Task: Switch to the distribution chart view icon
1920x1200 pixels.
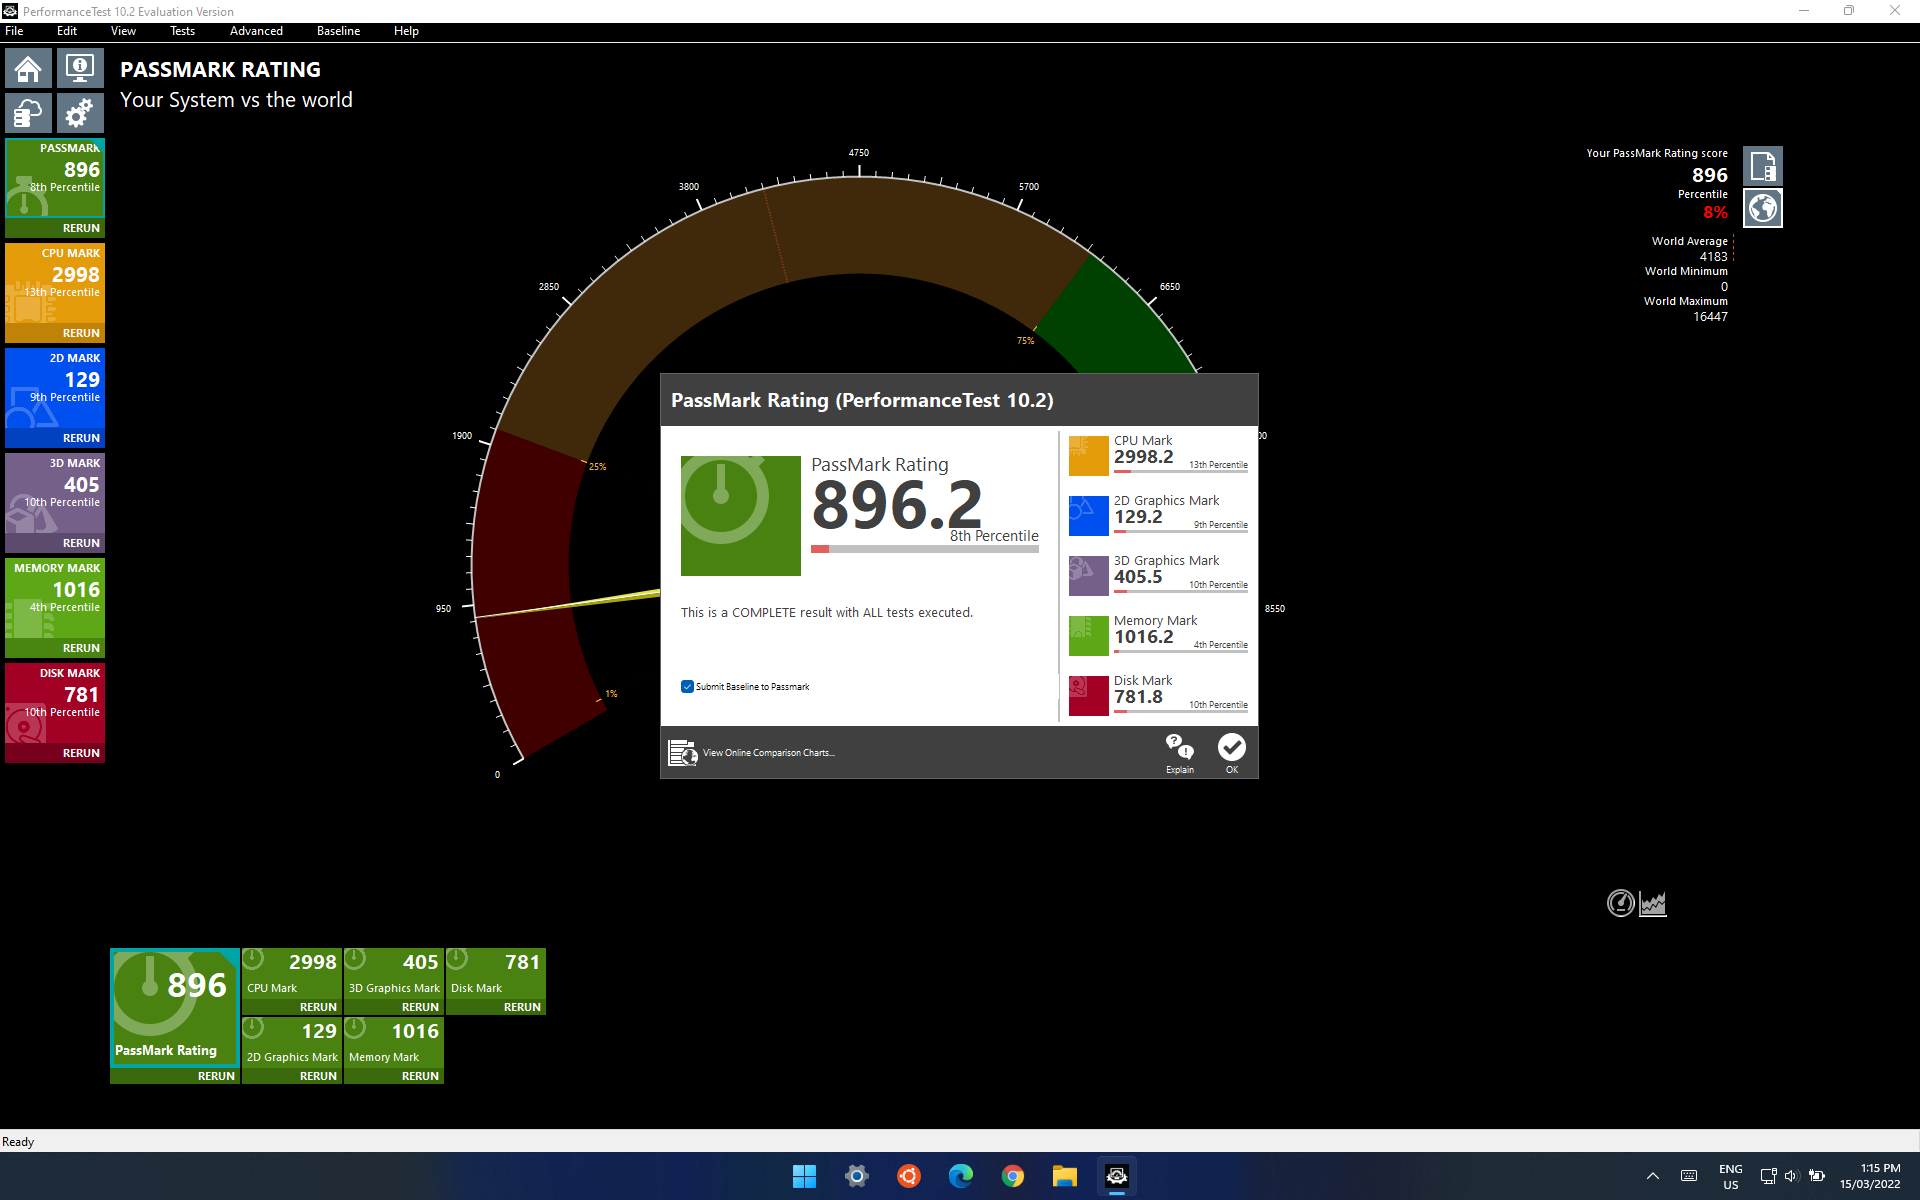Action: coord(1652,903)
